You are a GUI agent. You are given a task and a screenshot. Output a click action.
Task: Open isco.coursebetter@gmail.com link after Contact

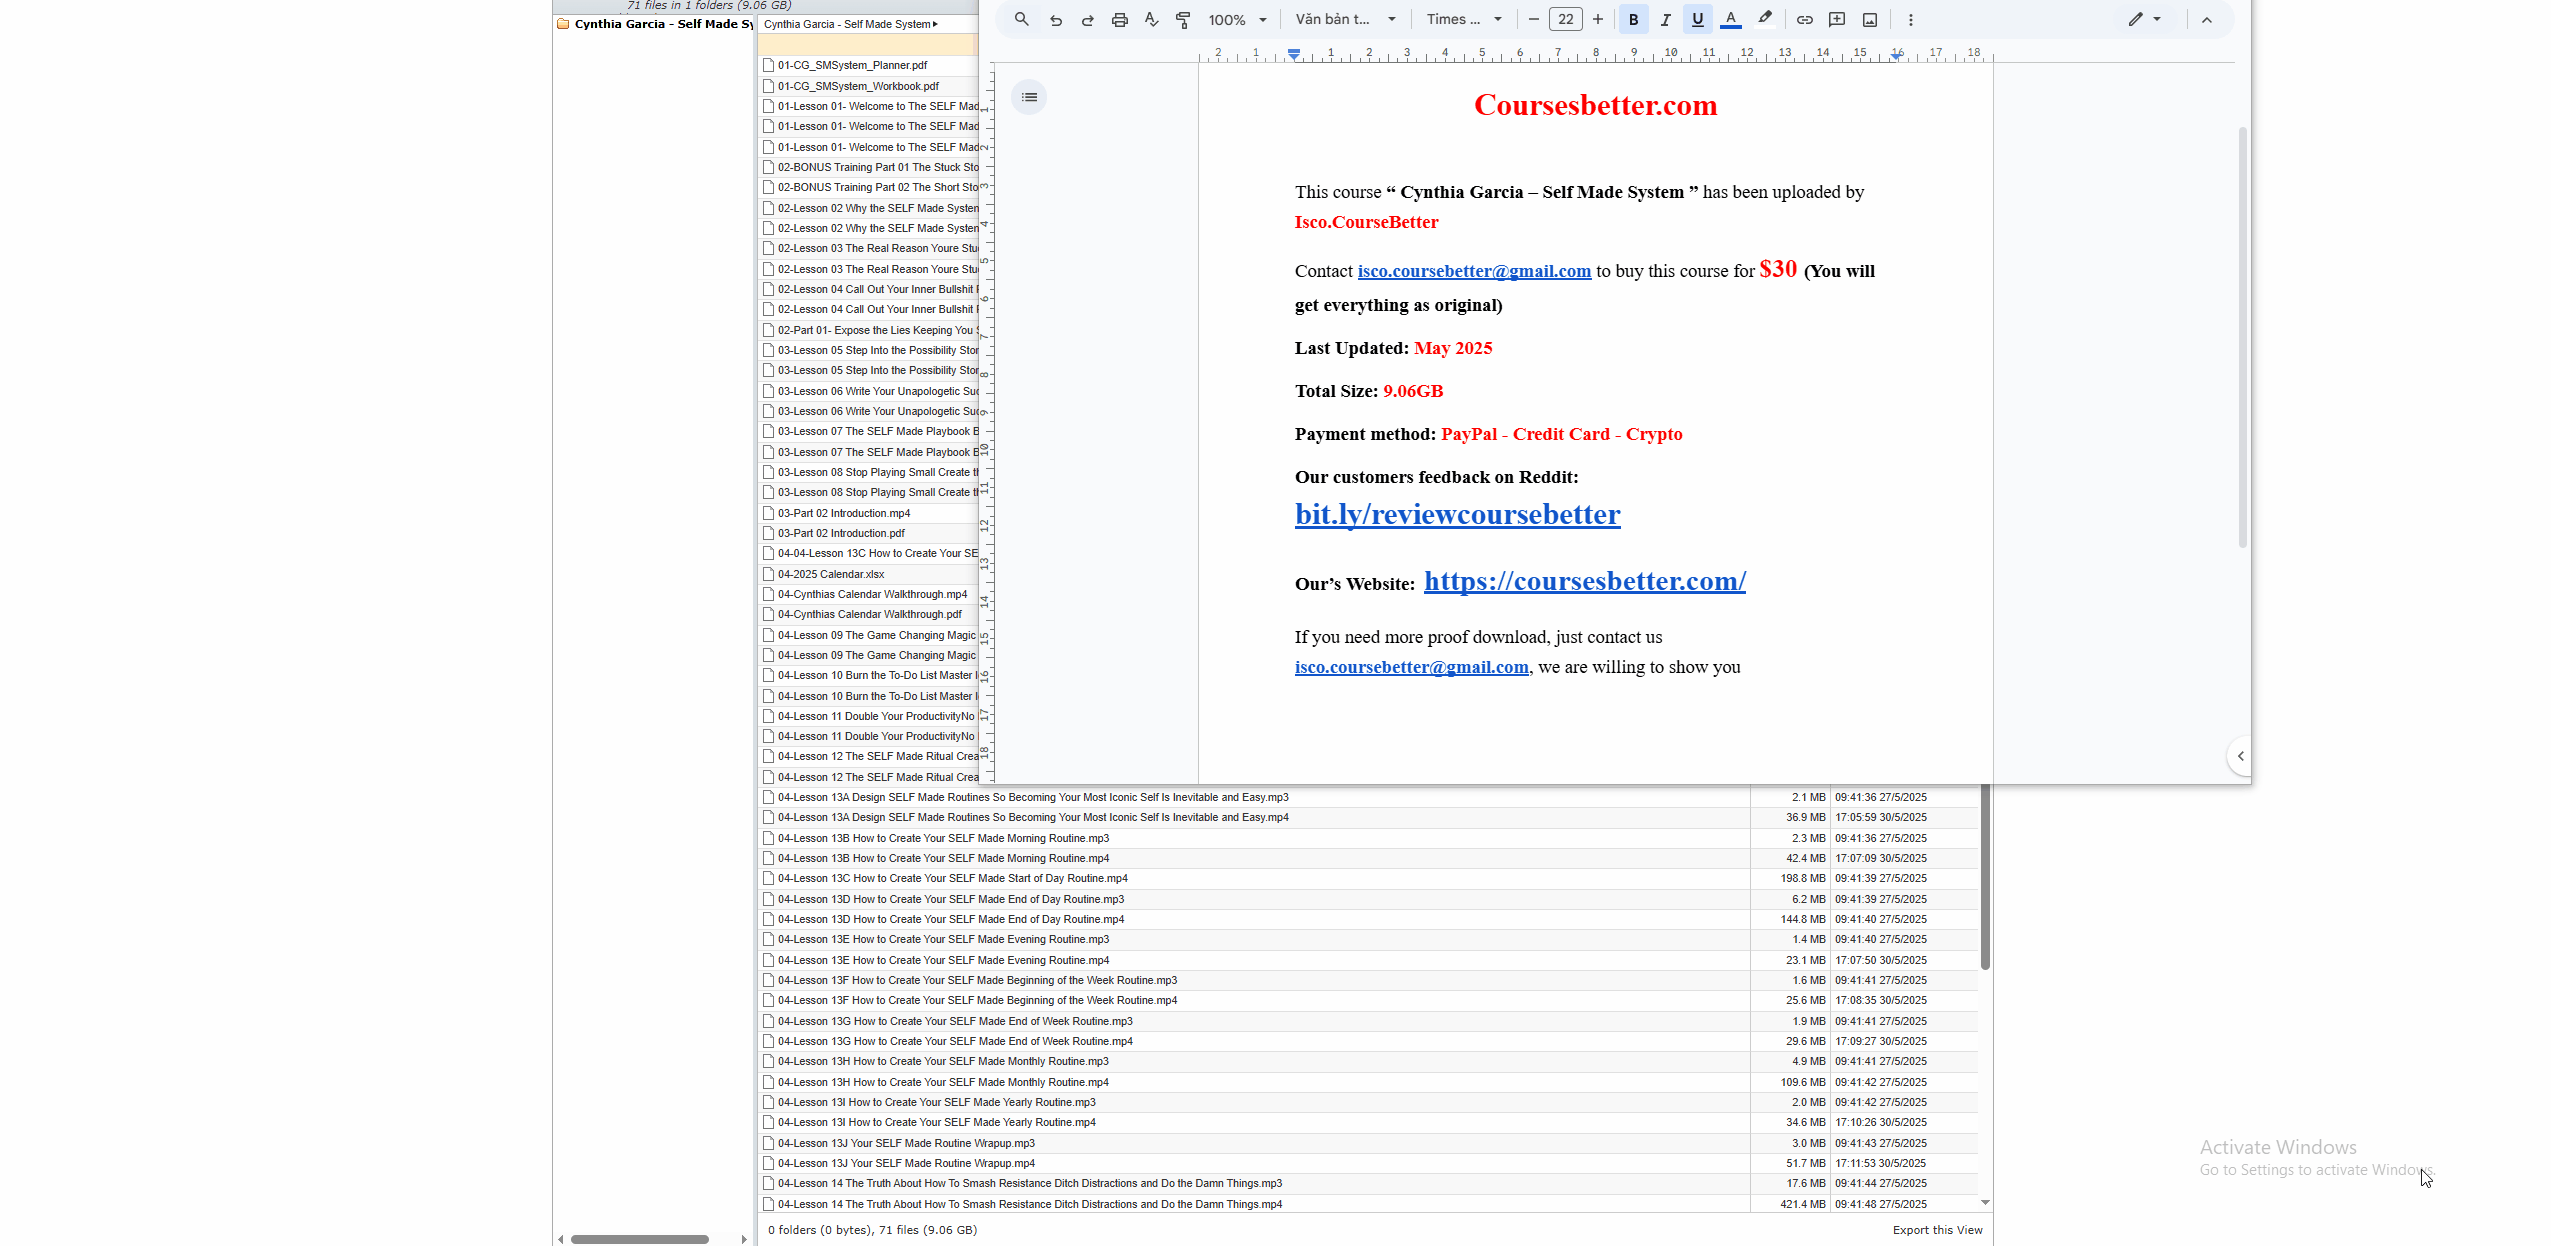click(1474, 271)
